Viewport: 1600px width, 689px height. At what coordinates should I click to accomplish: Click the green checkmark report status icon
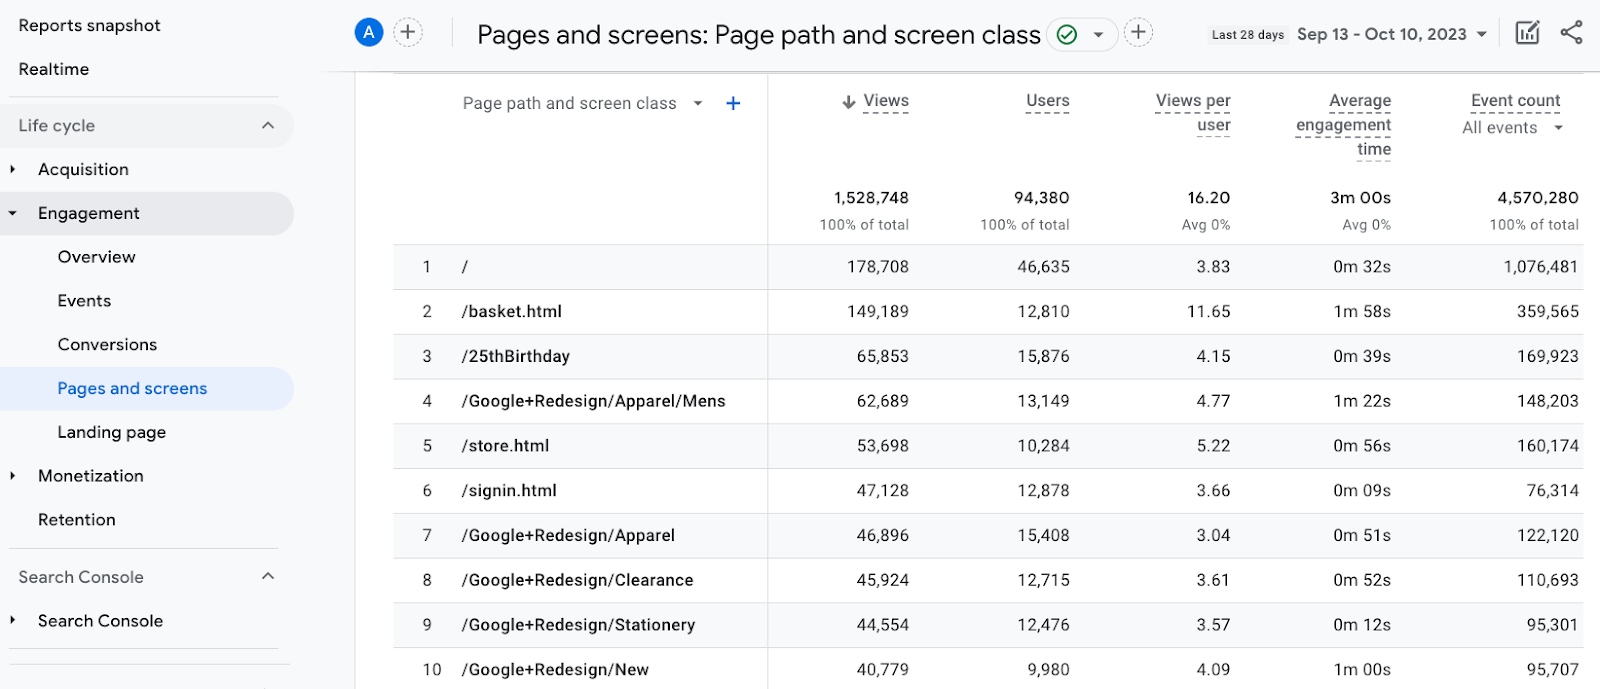point(1067,35)
